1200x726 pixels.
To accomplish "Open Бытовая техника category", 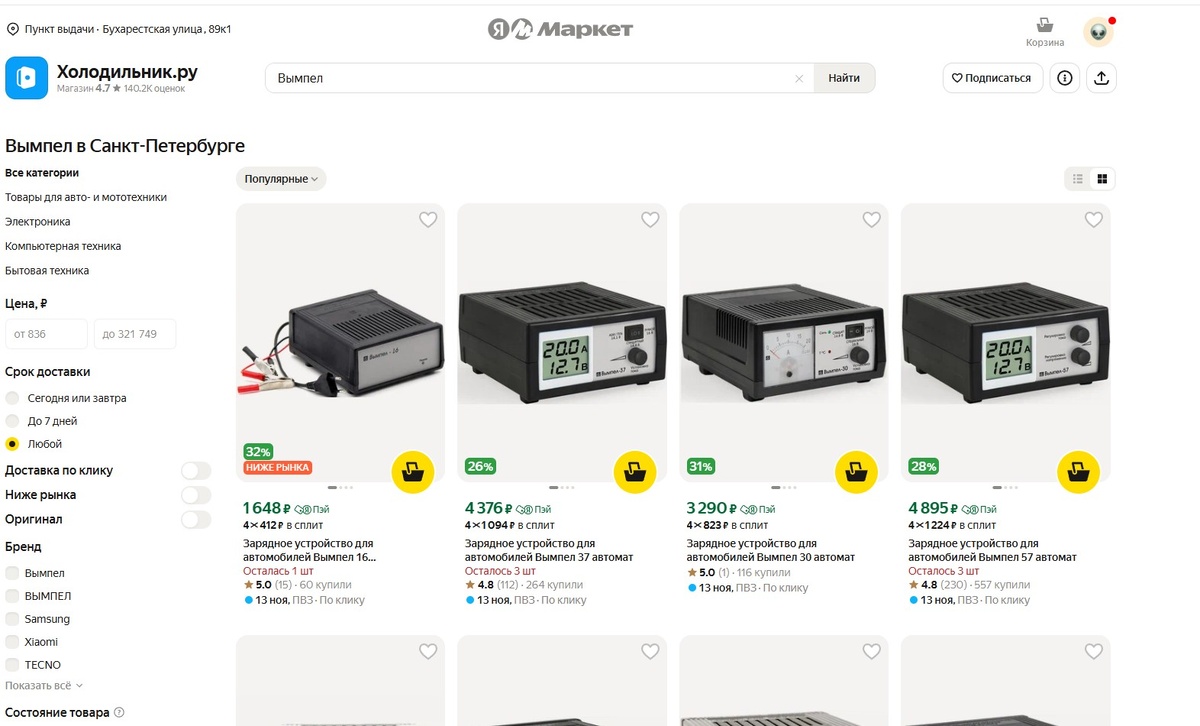I will point(47,271).
